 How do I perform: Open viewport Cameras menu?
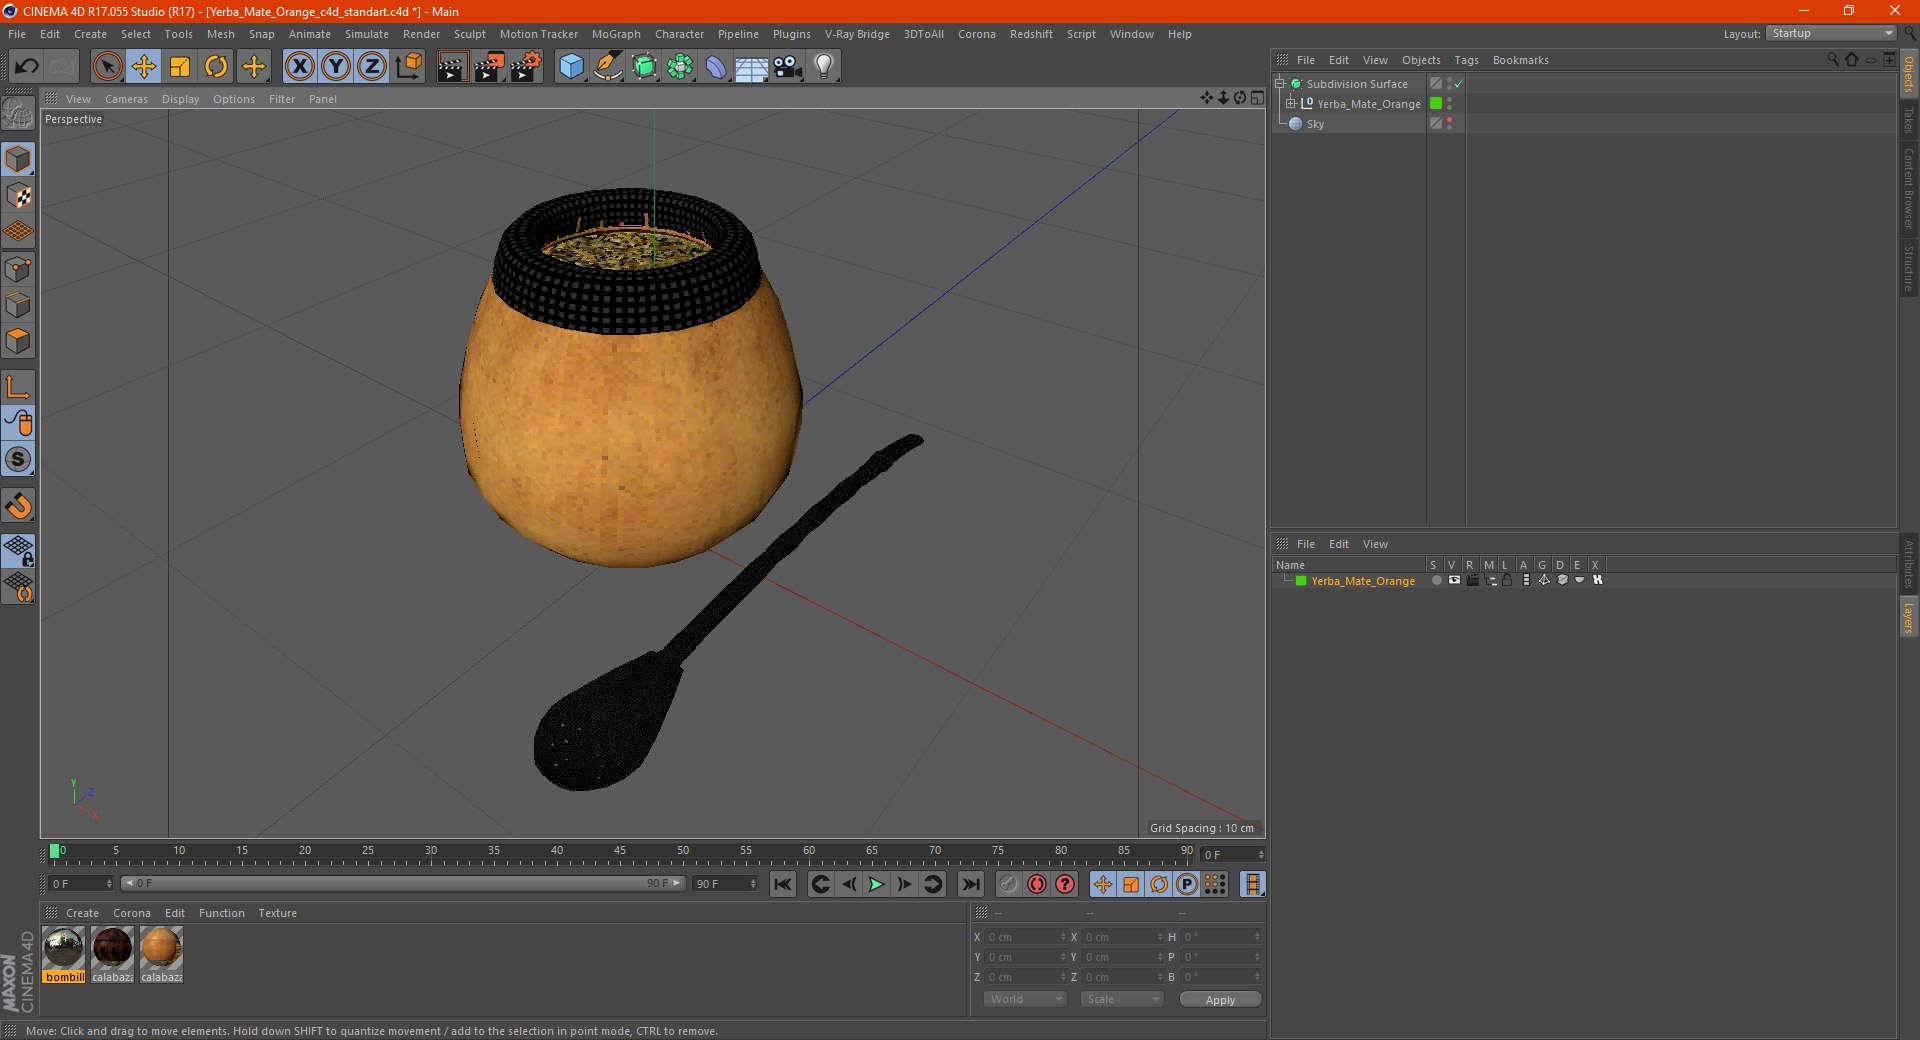(x=126, y=99)
